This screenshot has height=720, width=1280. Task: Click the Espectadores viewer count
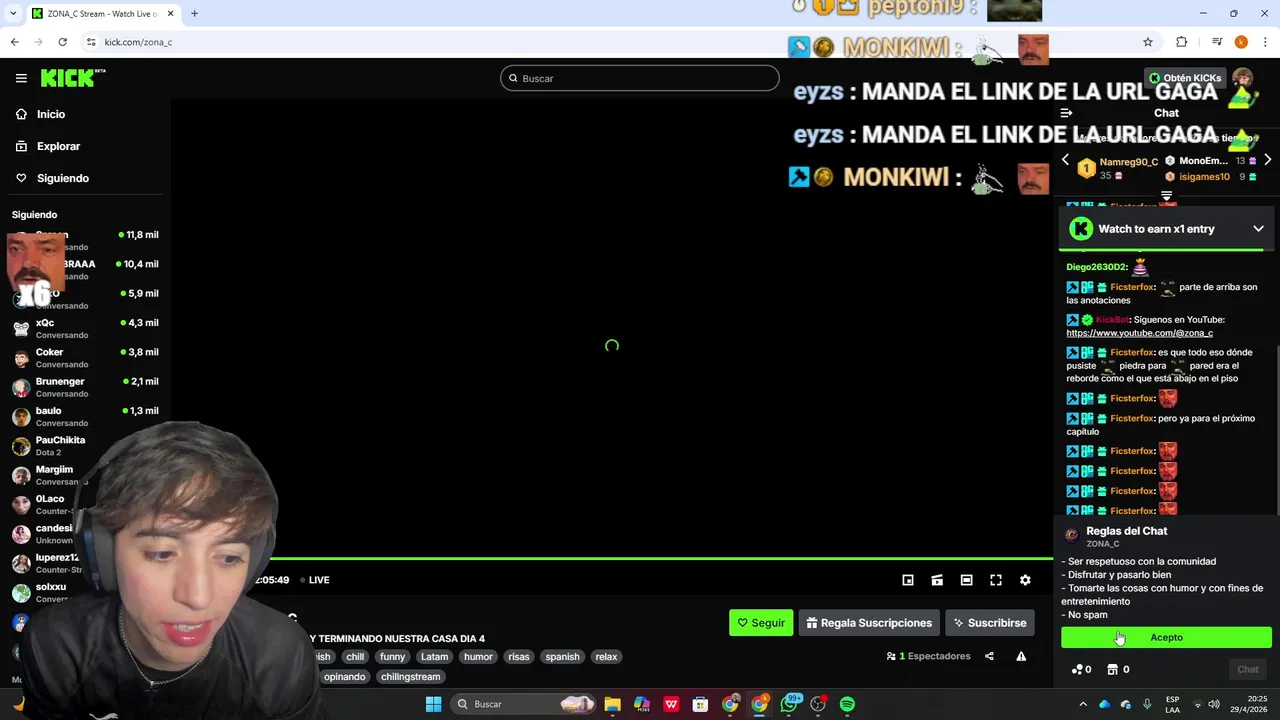(928, 656)
